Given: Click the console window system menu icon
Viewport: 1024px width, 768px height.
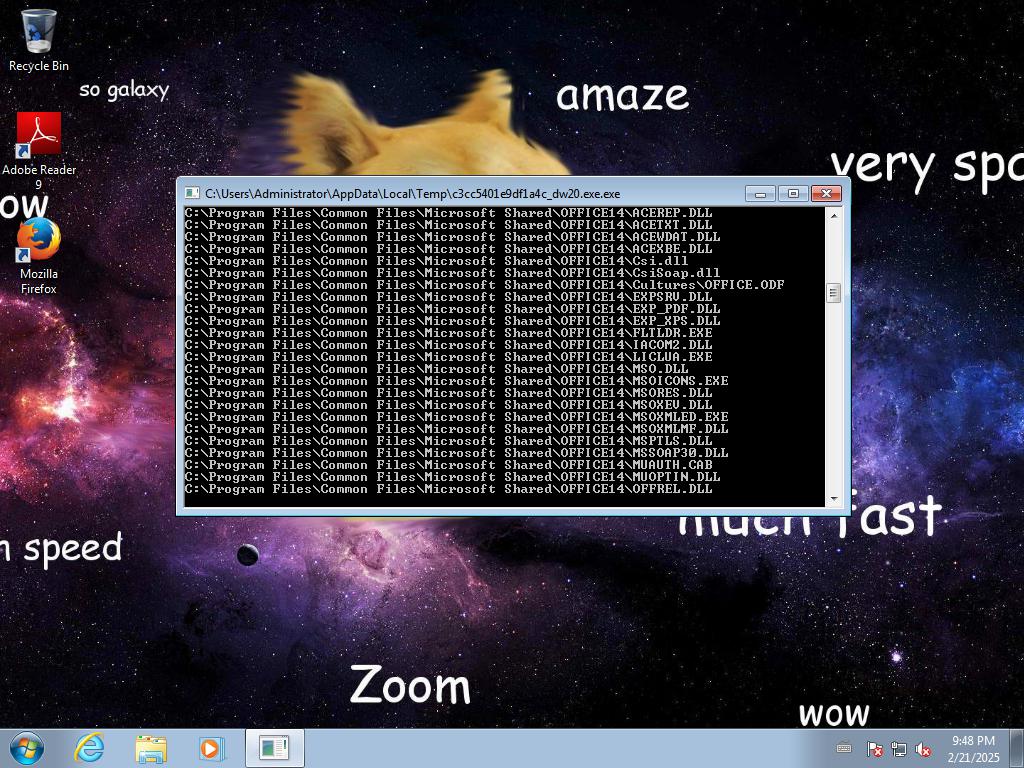Looking at the screenshot, I should click(191, 193).
